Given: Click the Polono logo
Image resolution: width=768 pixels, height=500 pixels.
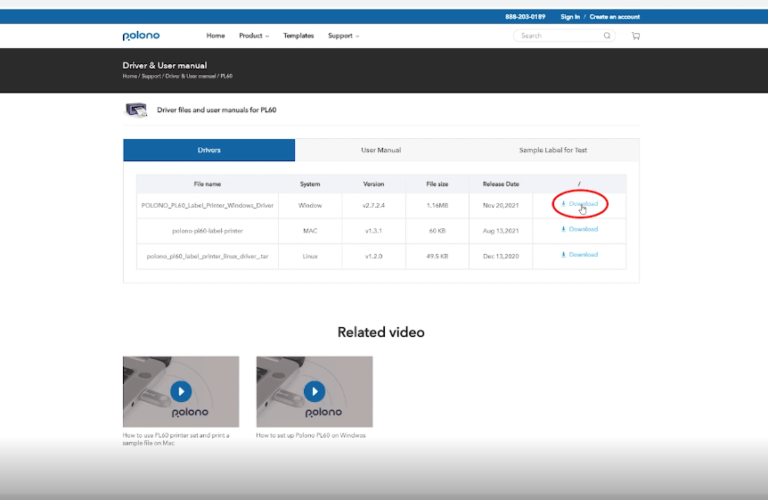Looking at the screenshot, I should 141,36.
